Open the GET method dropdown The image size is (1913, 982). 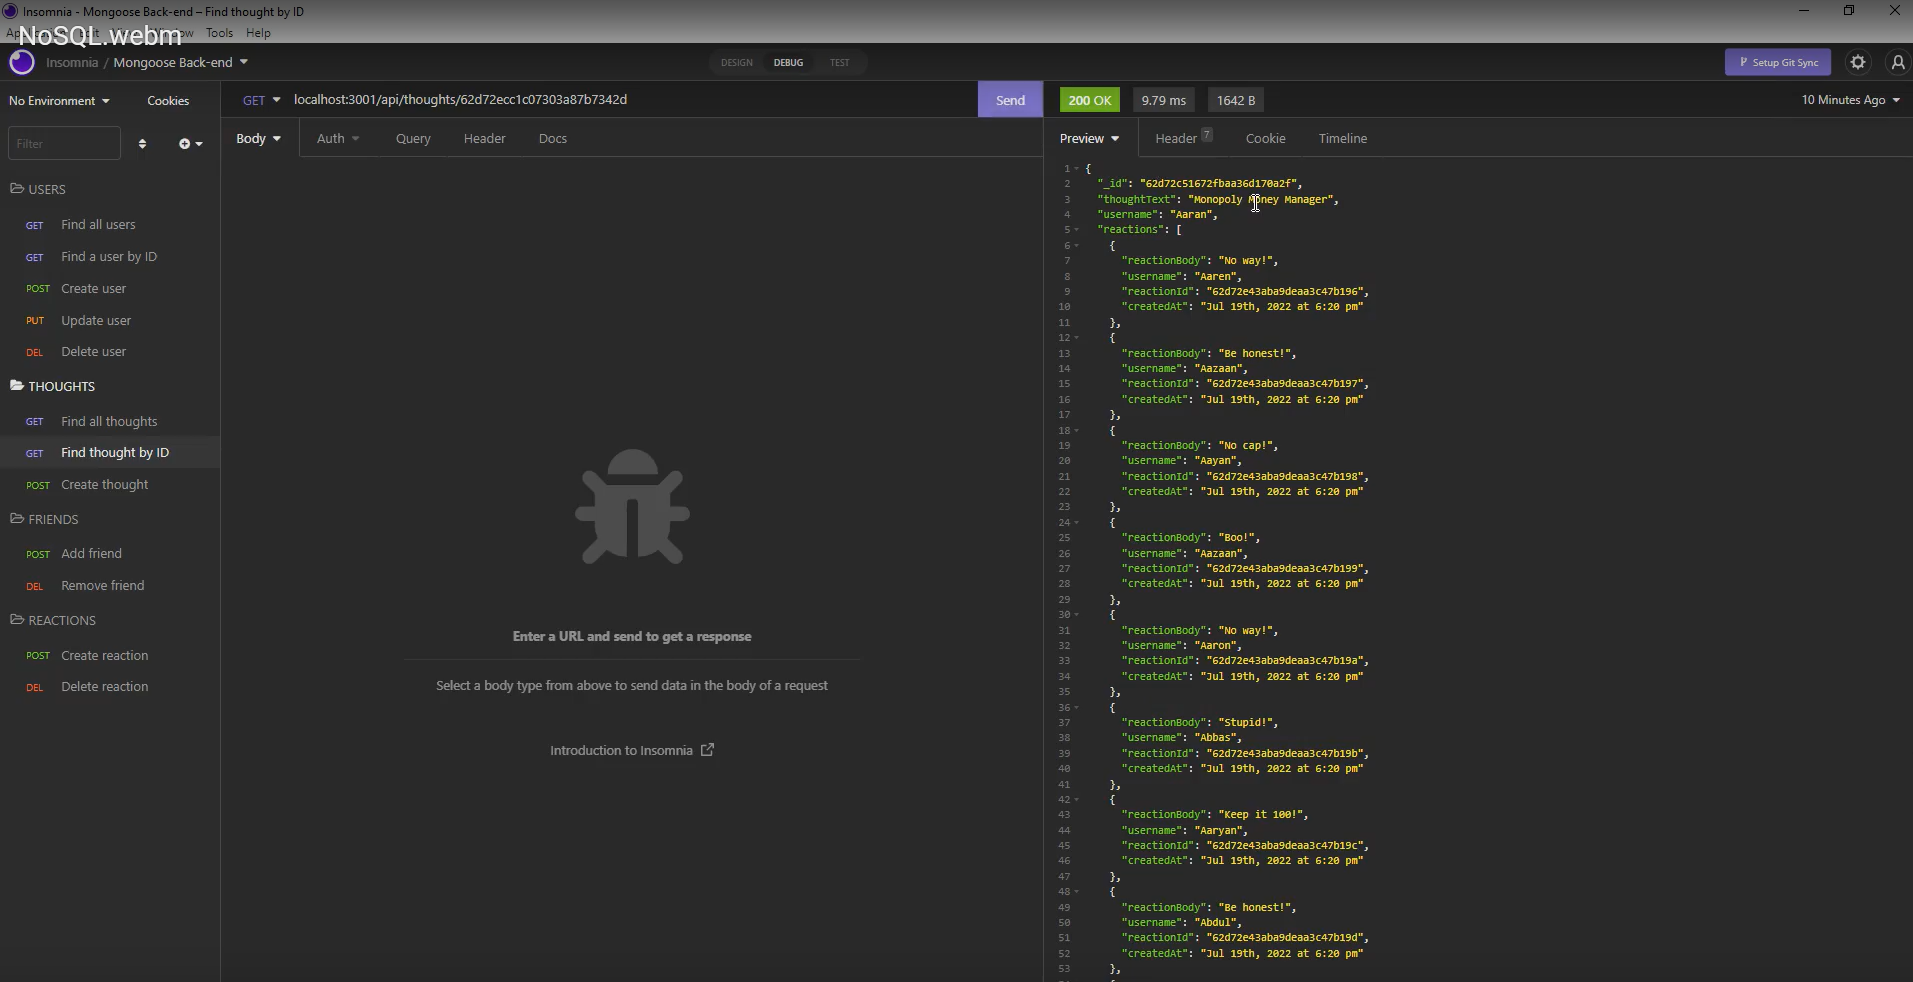pos(261,100)
